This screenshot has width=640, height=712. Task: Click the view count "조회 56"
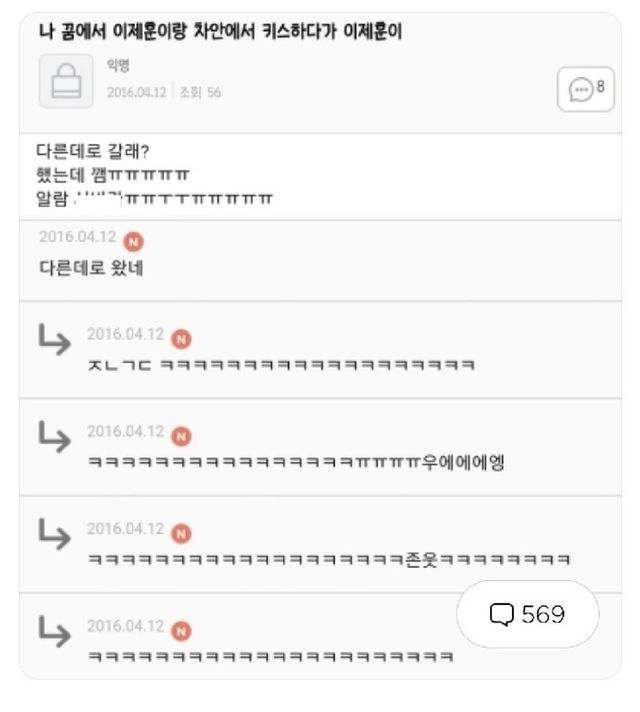pyautogui.click(x=200, y=93)
